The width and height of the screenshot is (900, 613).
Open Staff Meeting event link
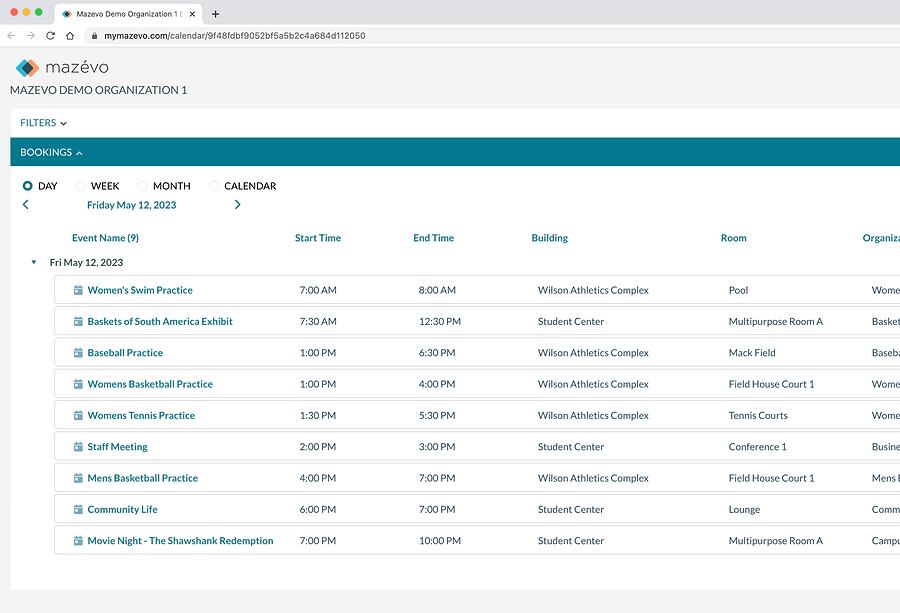(117, 447)
